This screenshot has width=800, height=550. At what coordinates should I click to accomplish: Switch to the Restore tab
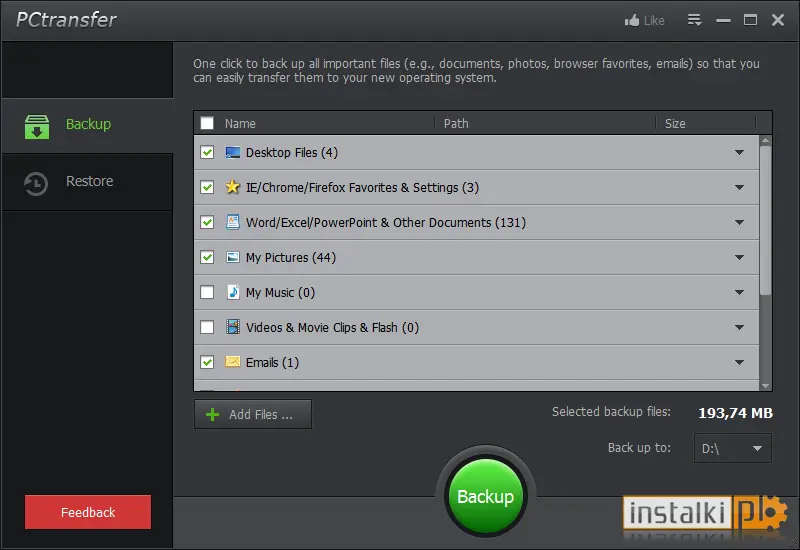[x=87, y=182]
